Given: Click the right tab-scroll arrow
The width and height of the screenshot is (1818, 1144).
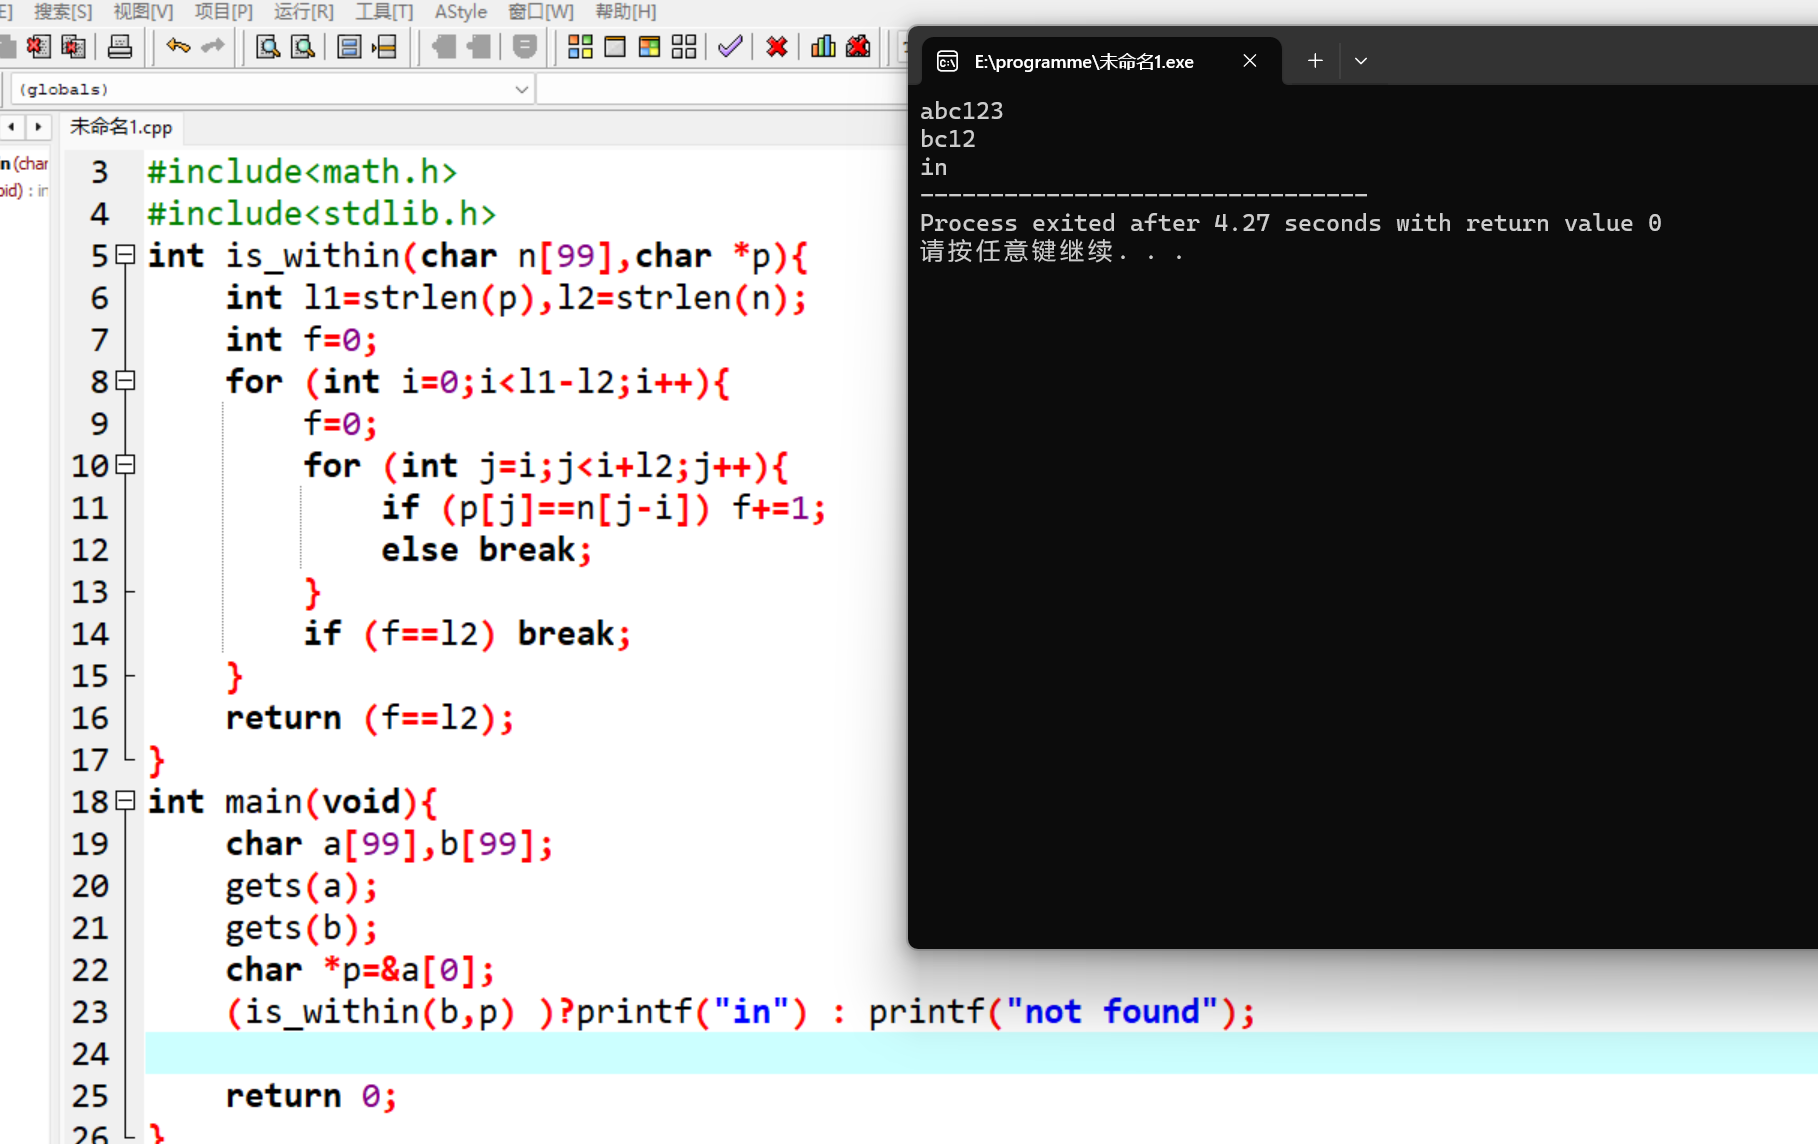Looking at the screenshot, I should click(x=38, y=127).
